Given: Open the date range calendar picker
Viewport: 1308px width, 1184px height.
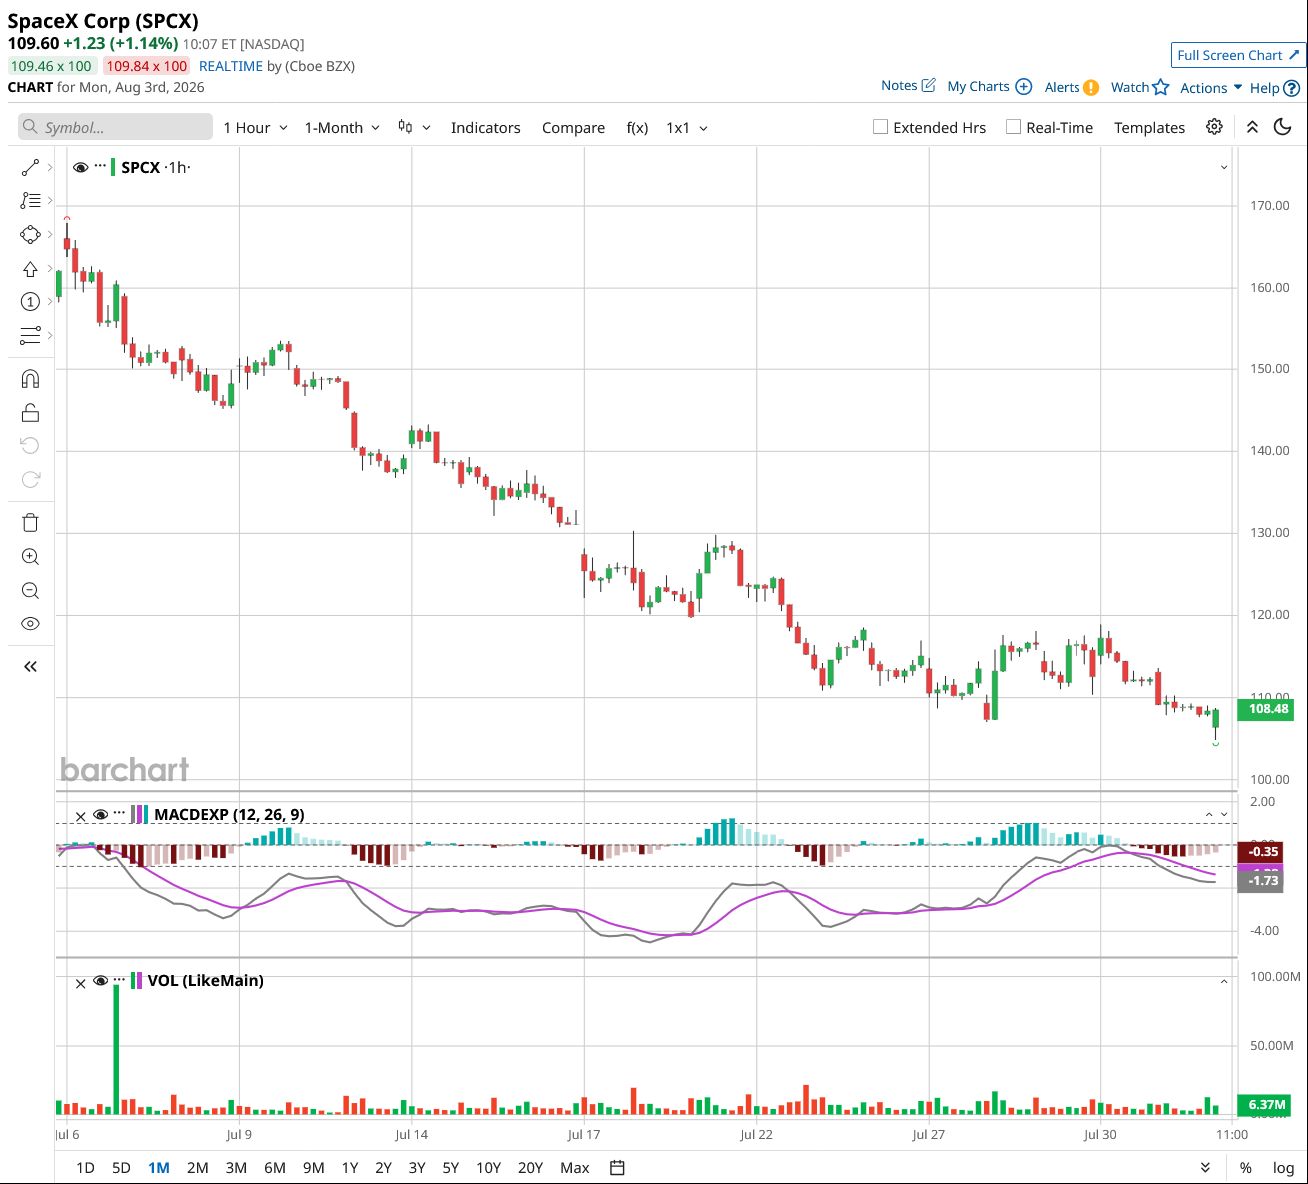Looking at the screenshot, I should (617, 1168).
